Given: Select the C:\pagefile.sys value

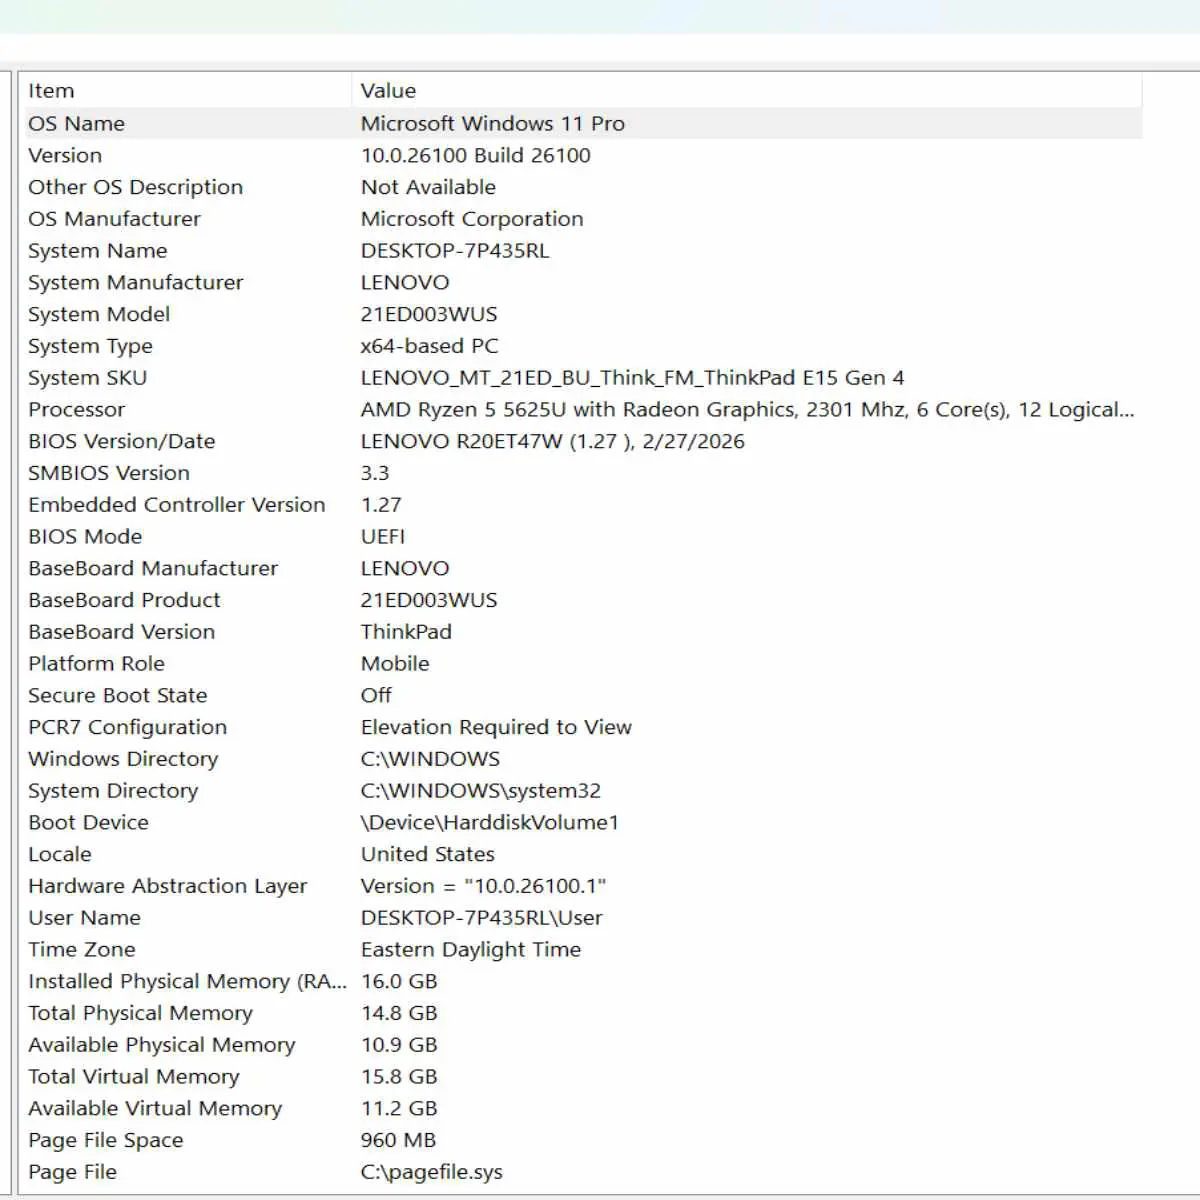Looking at the screenshot, I should [432, 1173].
